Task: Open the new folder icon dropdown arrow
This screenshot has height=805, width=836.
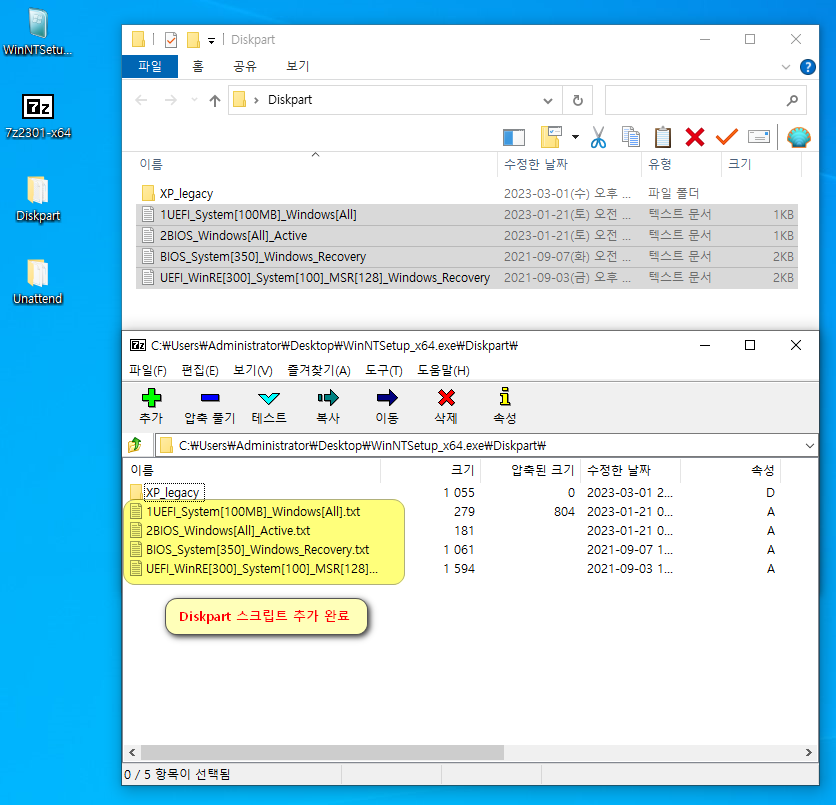Action: click(575, 137)
